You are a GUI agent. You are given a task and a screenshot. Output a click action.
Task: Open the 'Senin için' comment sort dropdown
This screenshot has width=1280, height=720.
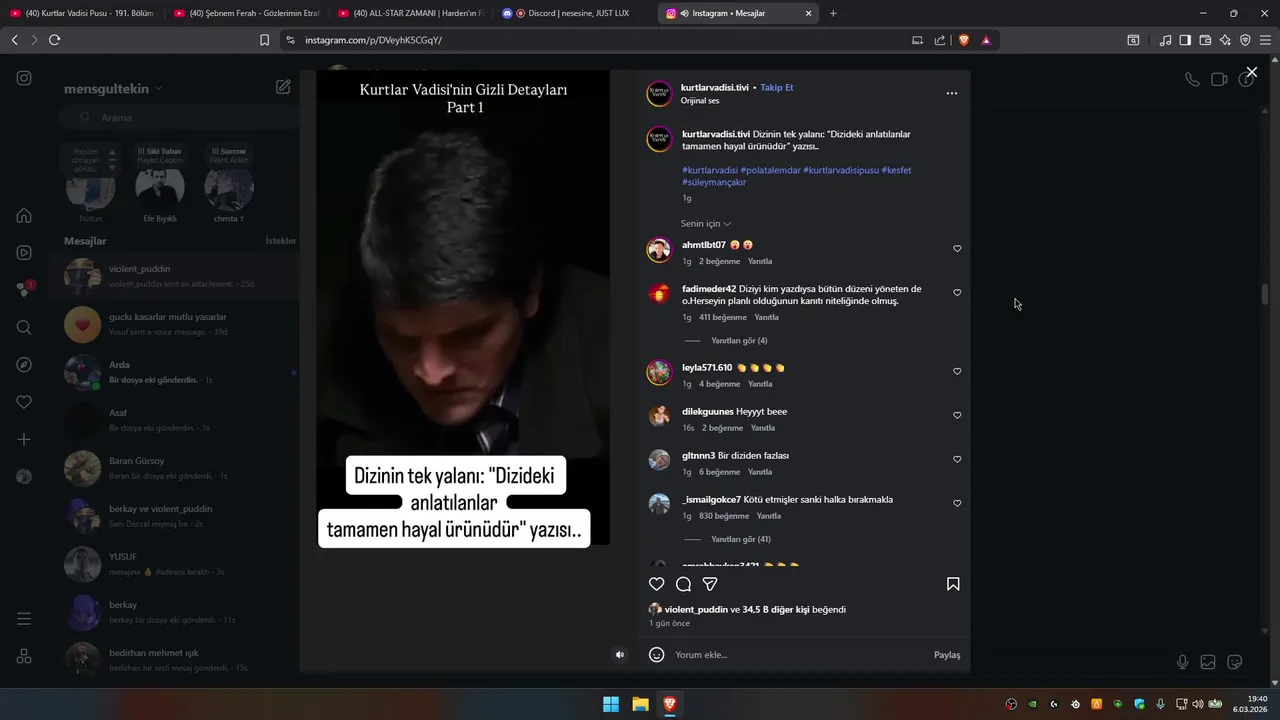pyautogui.click(x=706, y=224)
